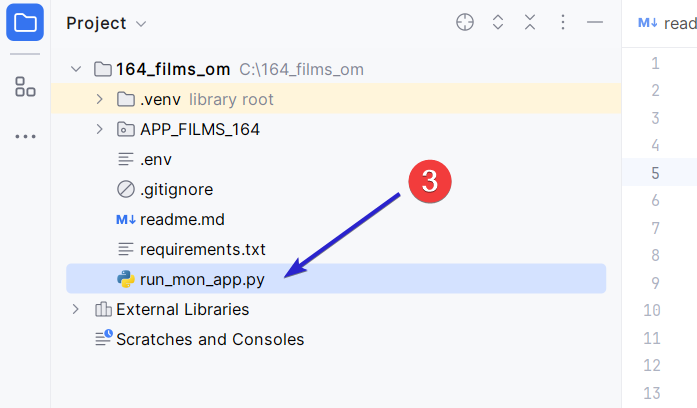Open Project panel options kebab menu
Image resolution: width=697 pixels, height=408 pixels.
pos(563,22)
